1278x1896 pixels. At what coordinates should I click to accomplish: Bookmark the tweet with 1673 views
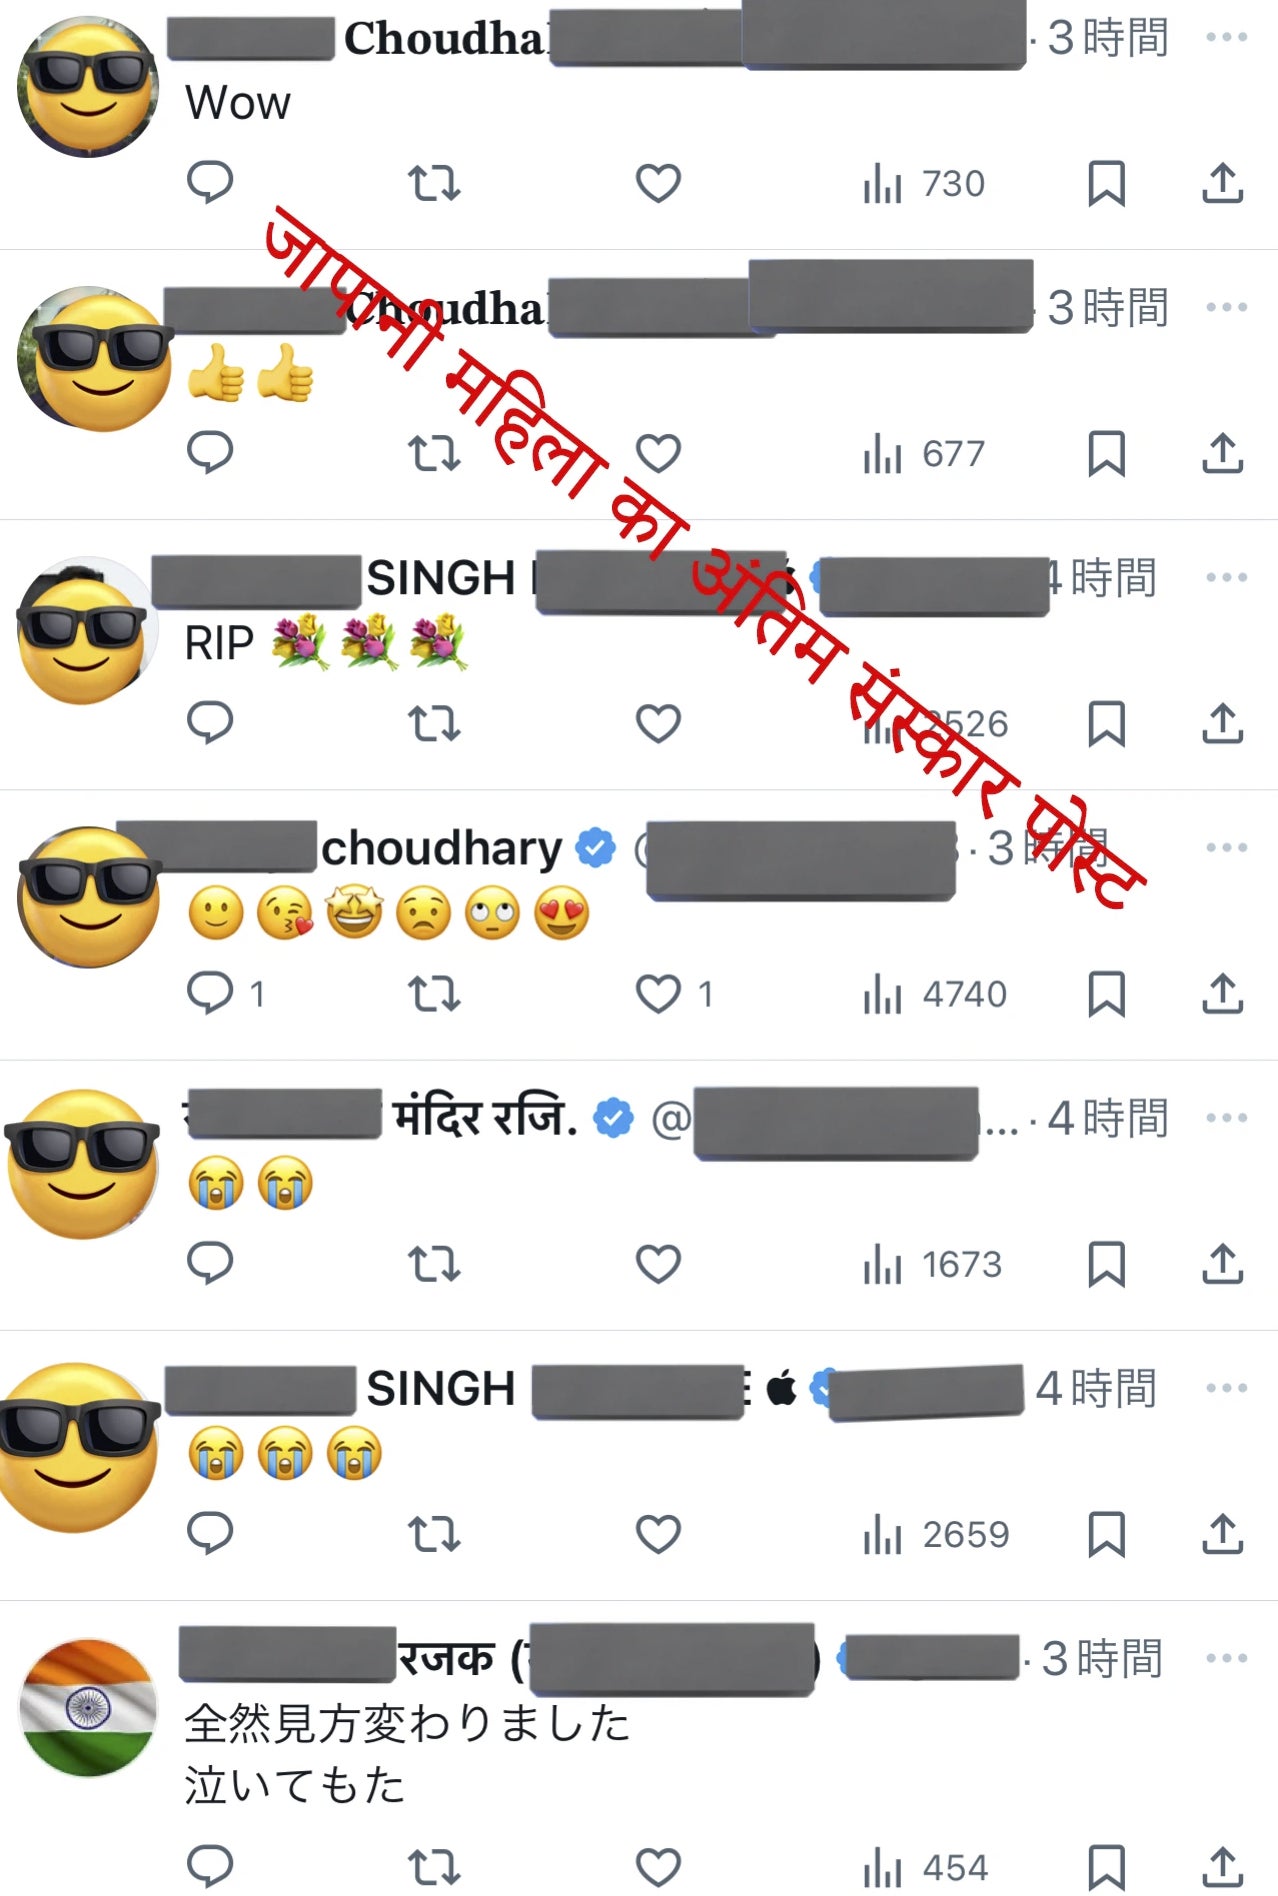point(1106,1264)
